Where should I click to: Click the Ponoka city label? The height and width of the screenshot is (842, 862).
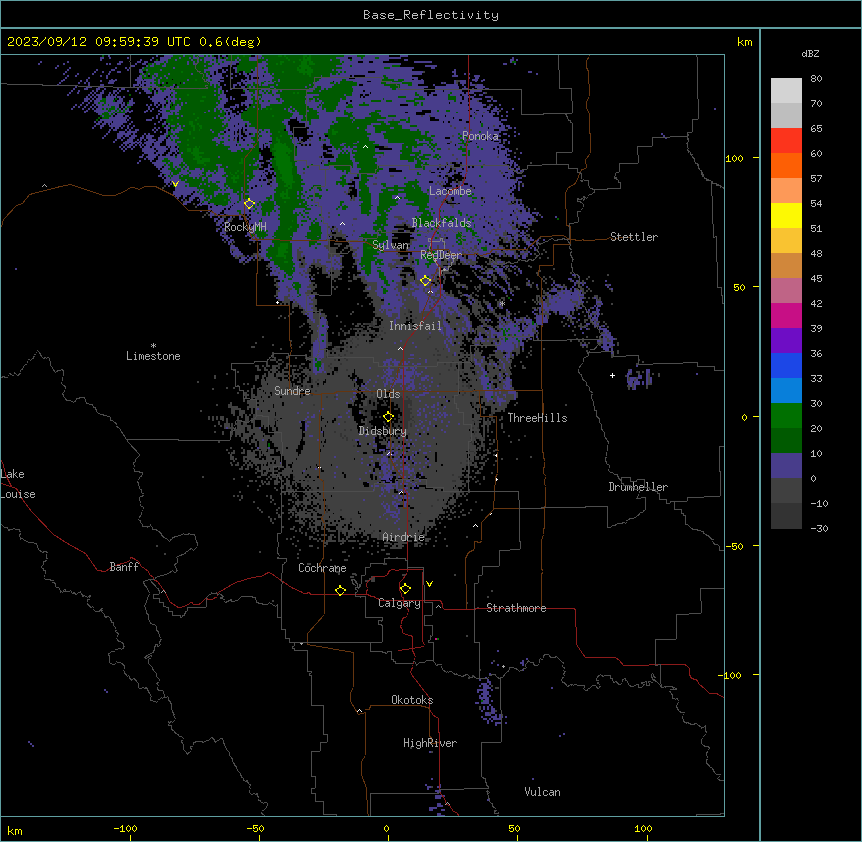[x=480, y=136]
